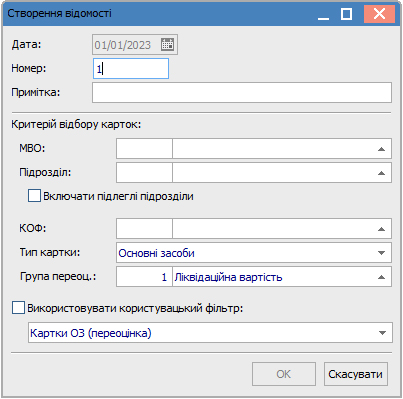
Task: Enable Включати підлеглі підрозділи checkbox
Action: click(x=34, y=196)
